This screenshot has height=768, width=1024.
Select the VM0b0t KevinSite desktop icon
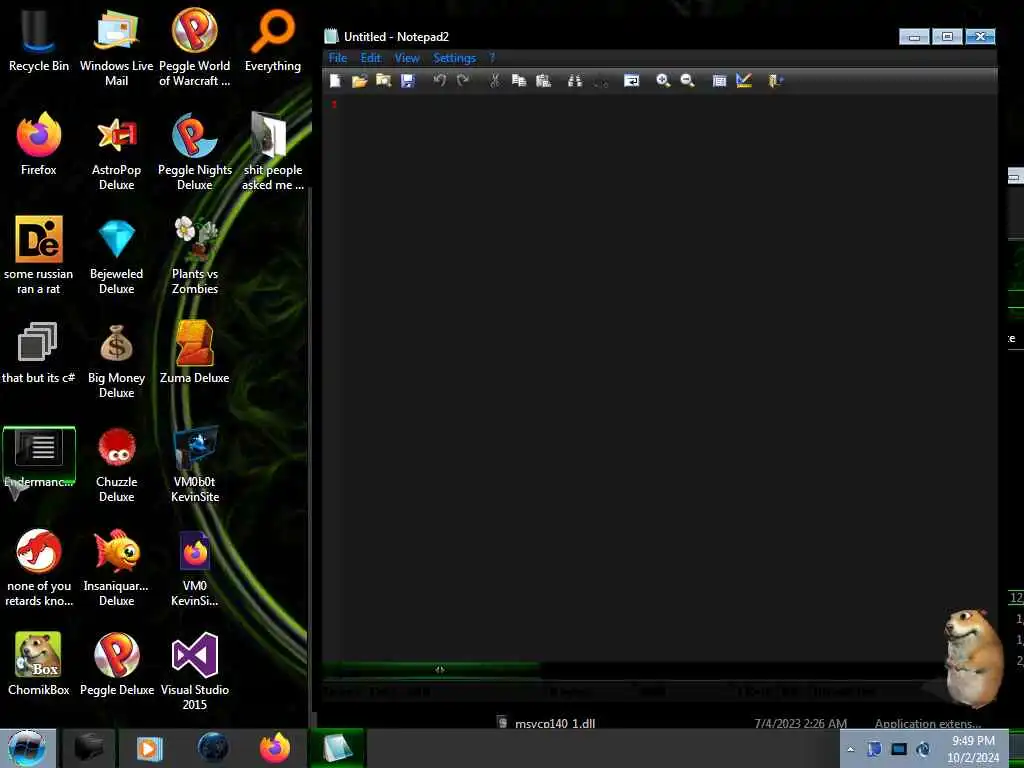pyautogui.click(x=195, y=464)
